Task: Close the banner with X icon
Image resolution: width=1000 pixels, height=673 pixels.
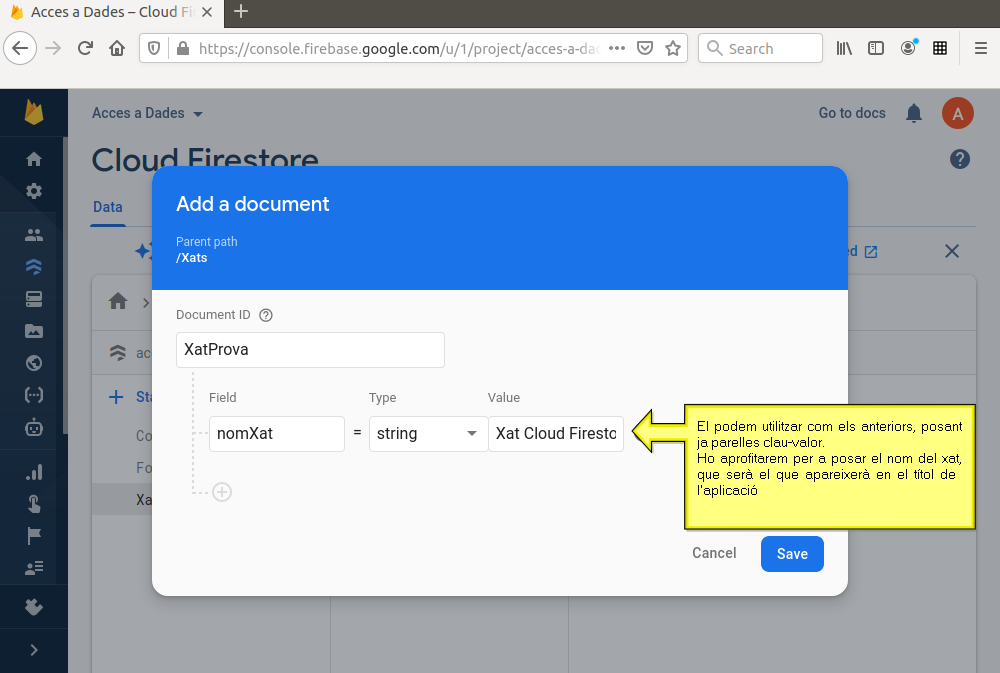Action: 952,251
